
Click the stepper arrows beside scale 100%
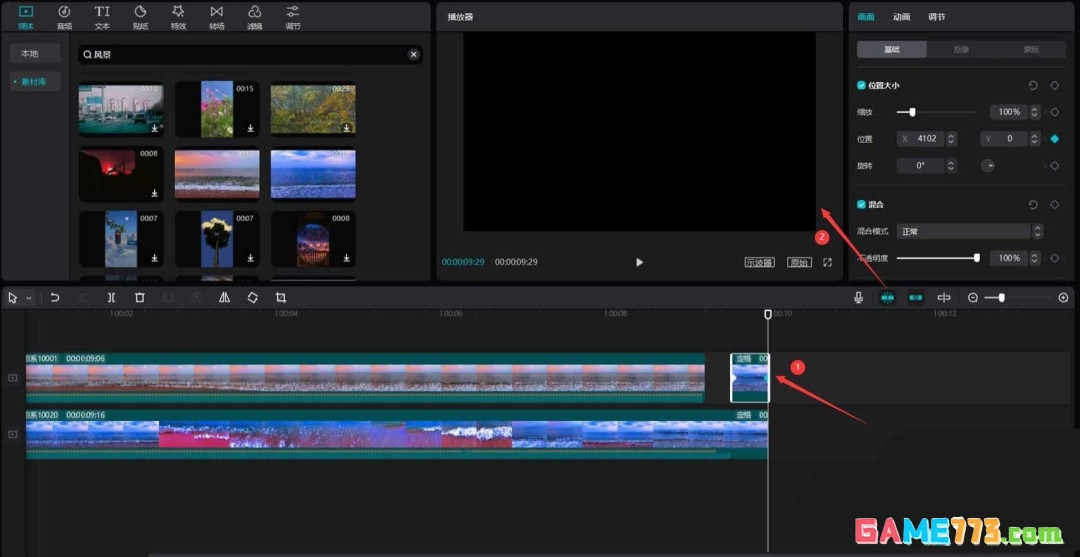tap(1033, 112)
